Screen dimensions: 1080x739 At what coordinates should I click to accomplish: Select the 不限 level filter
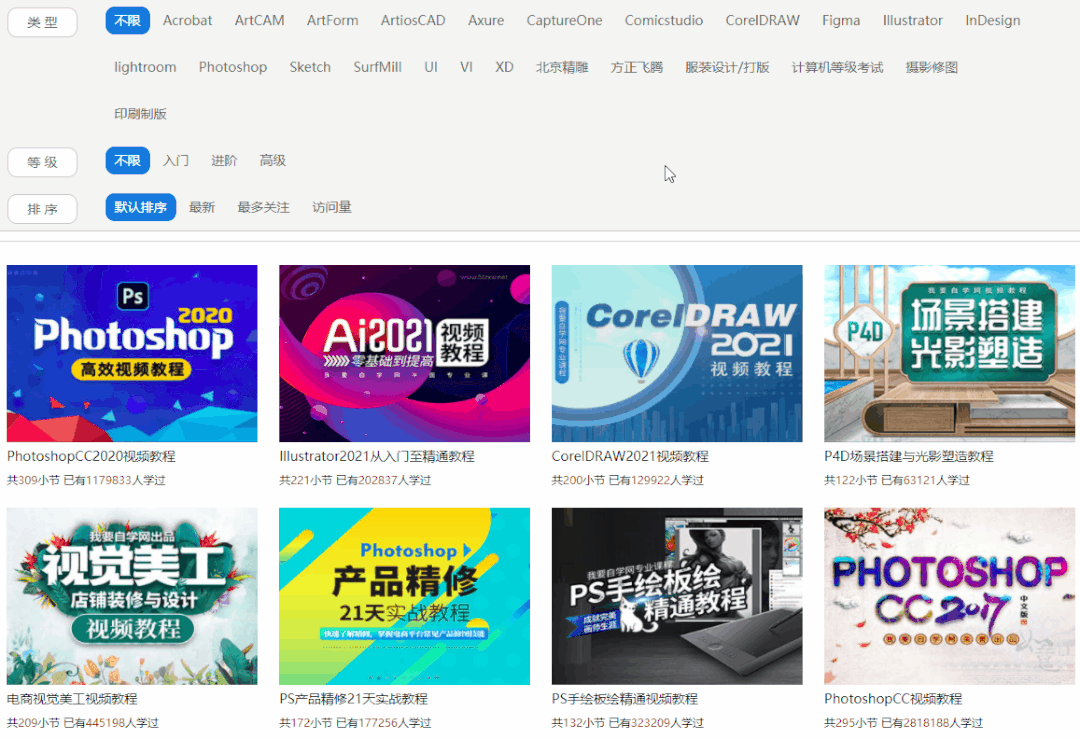(x=127, y=160)
